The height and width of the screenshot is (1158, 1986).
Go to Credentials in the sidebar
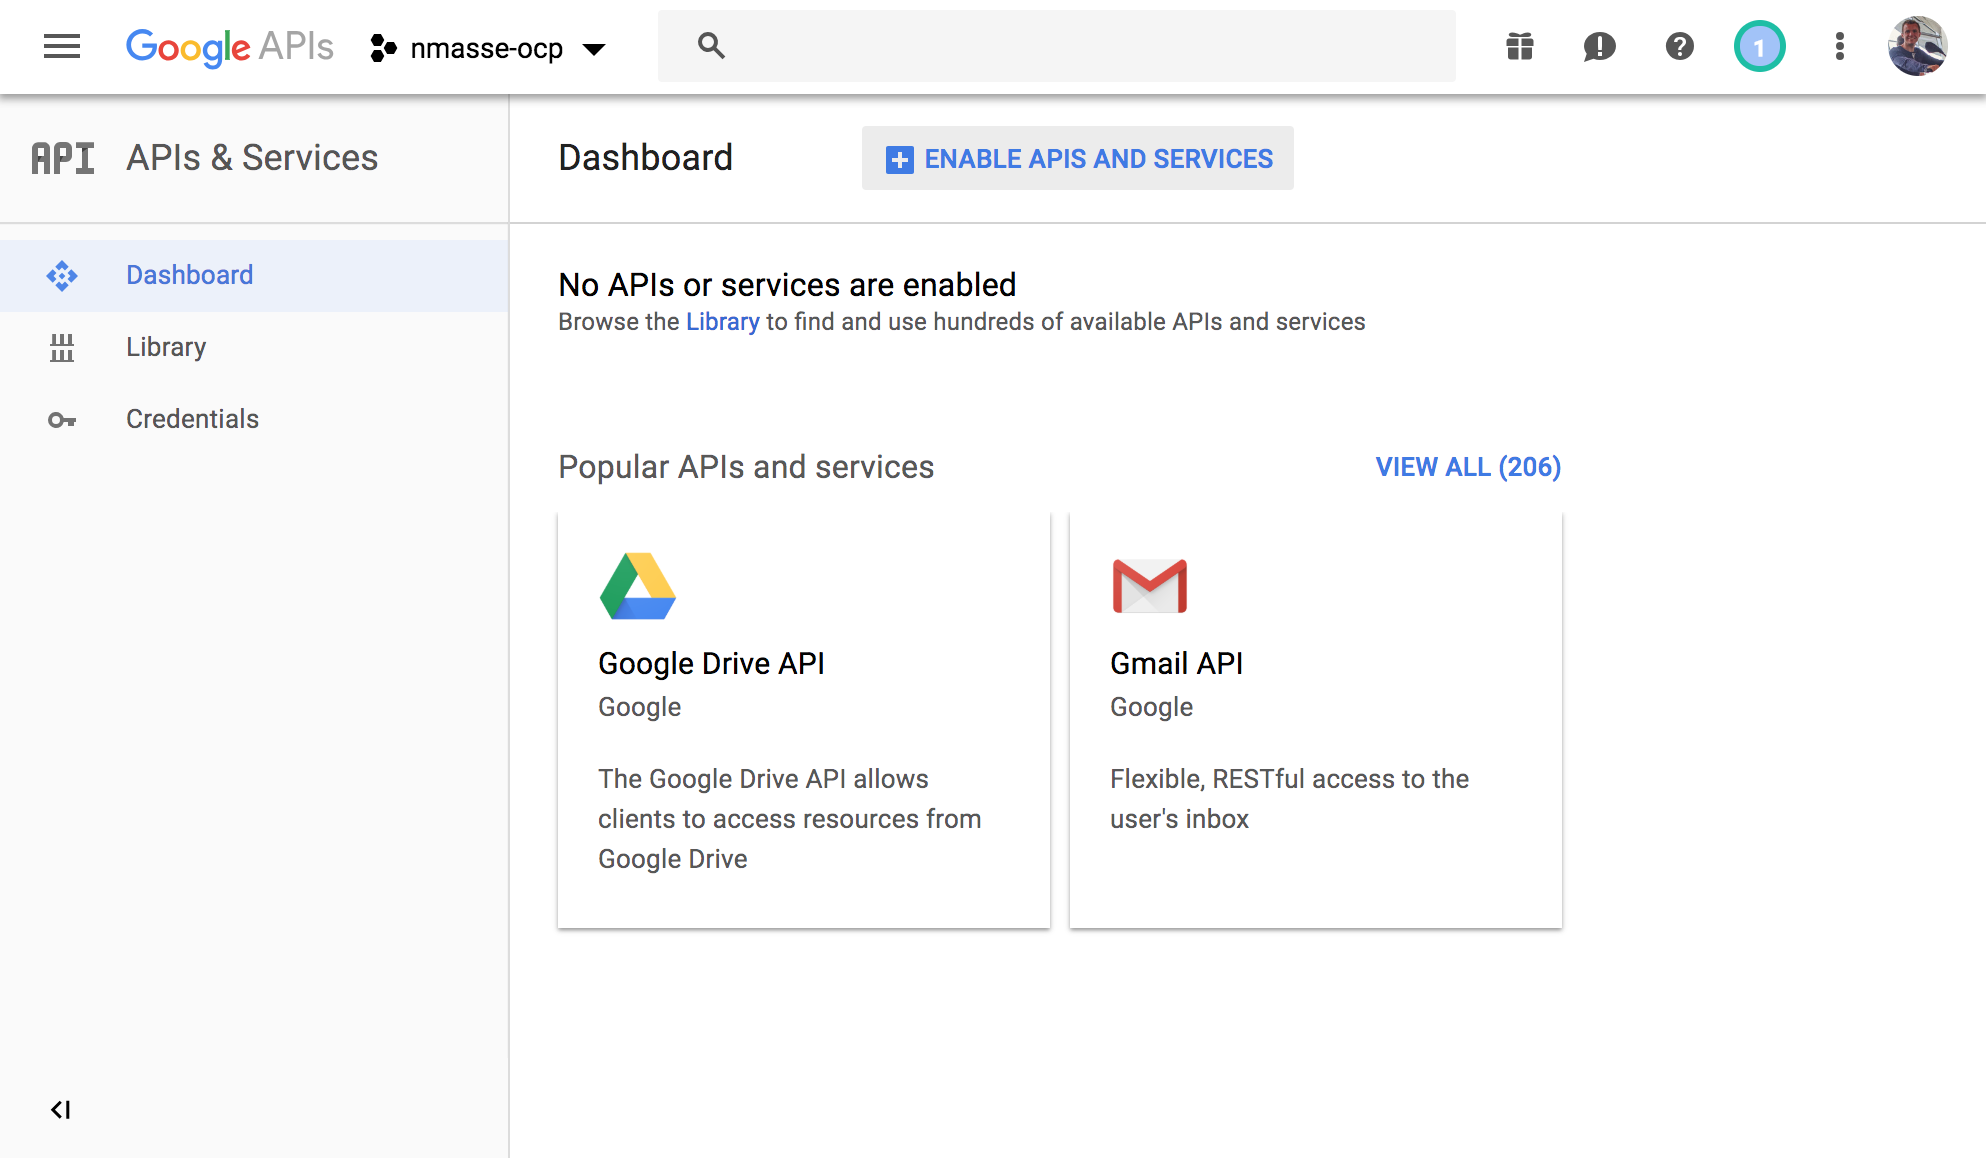[x=192, y=419]
